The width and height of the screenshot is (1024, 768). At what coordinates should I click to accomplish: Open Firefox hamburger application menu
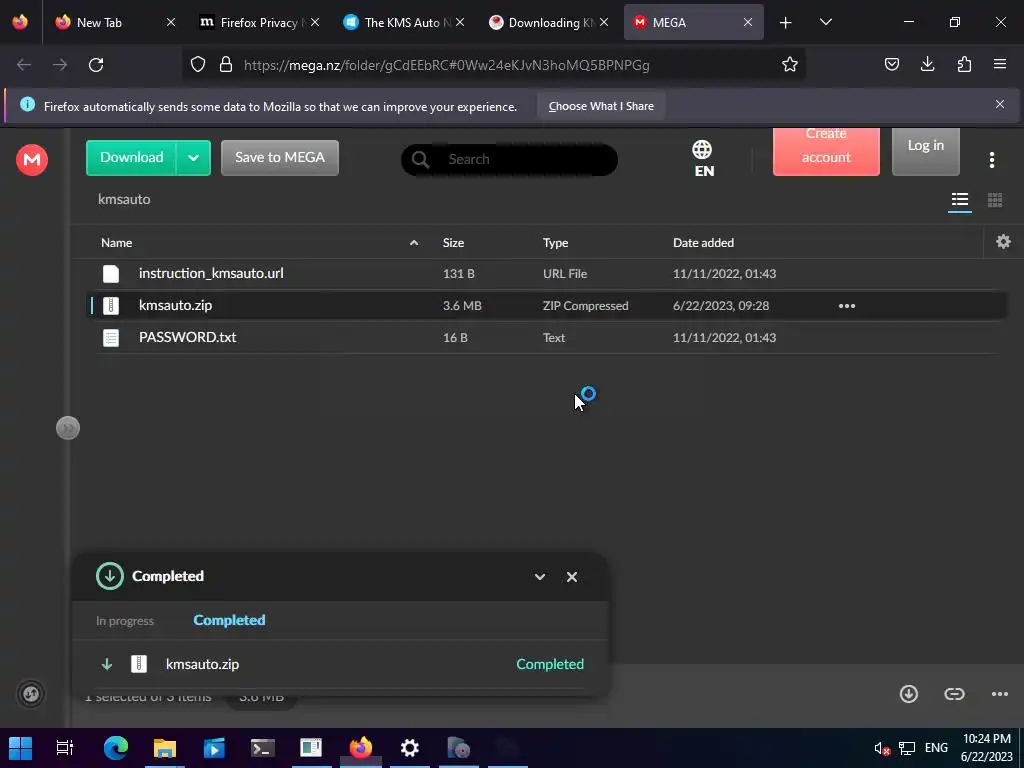pos(999,64)
